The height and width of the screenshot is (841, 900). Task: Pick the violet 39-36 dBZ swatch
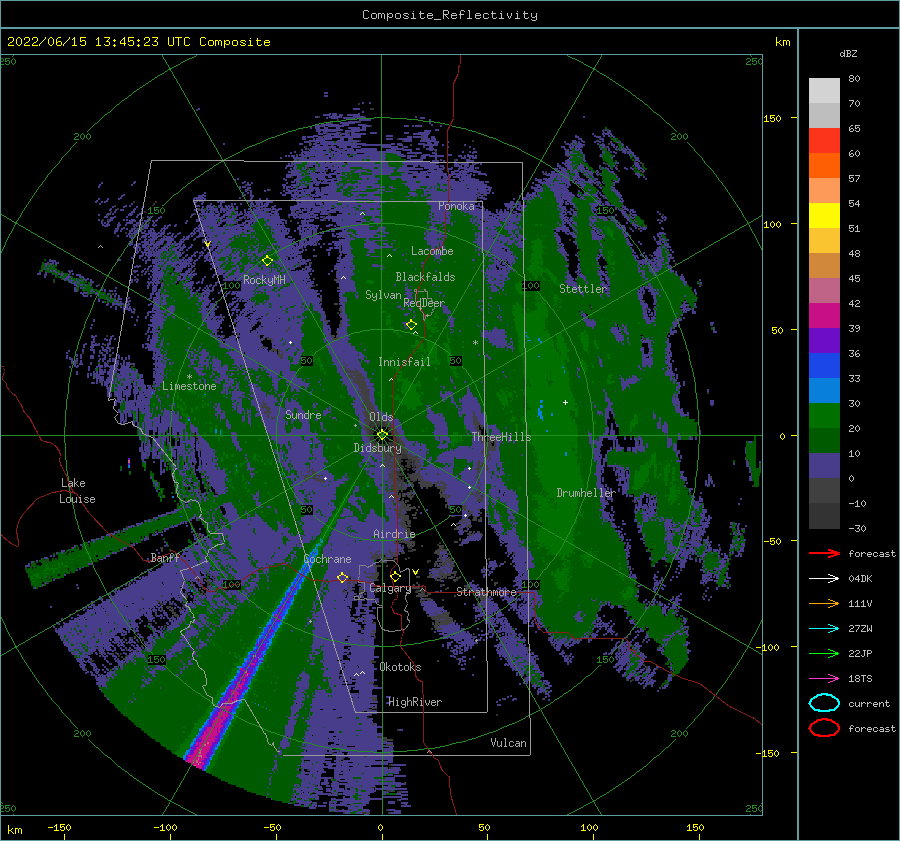click(824, 340)
